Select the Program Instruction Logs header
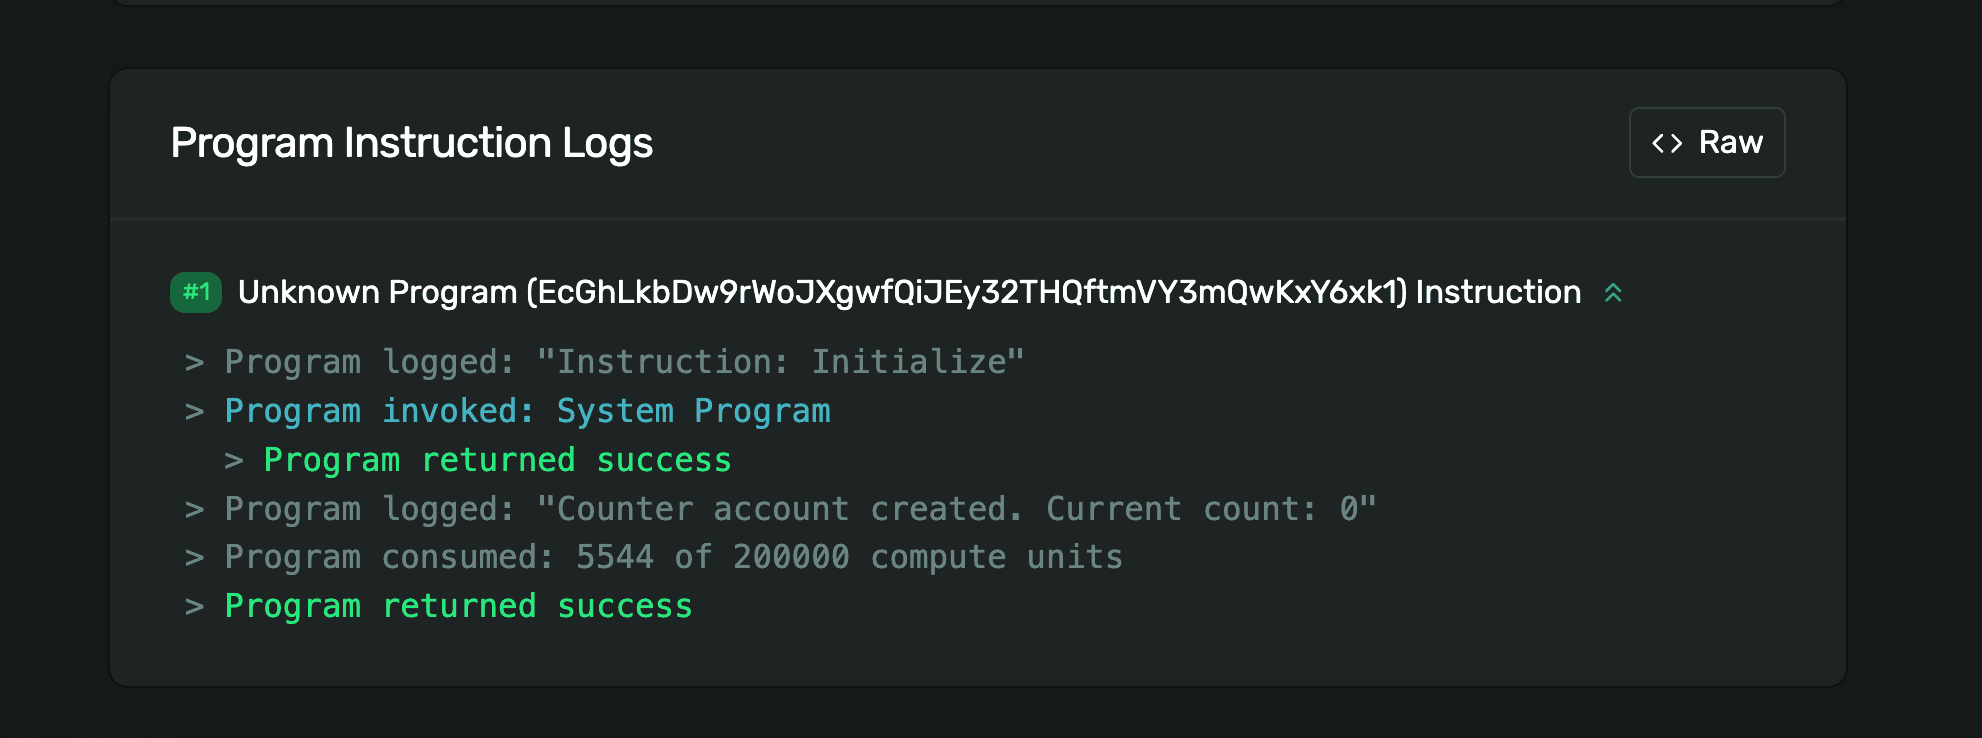This screenshot has height=738, width=1982. 411,142
